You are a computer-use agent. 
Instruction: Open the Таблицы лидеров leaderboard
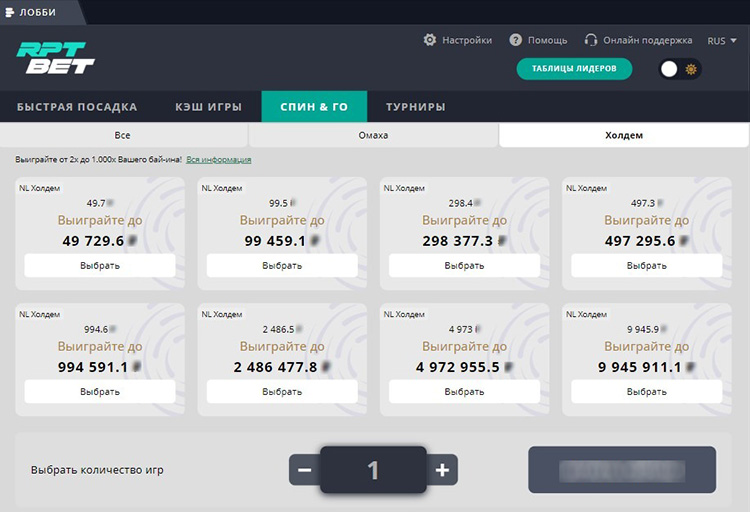click(574, 69)
